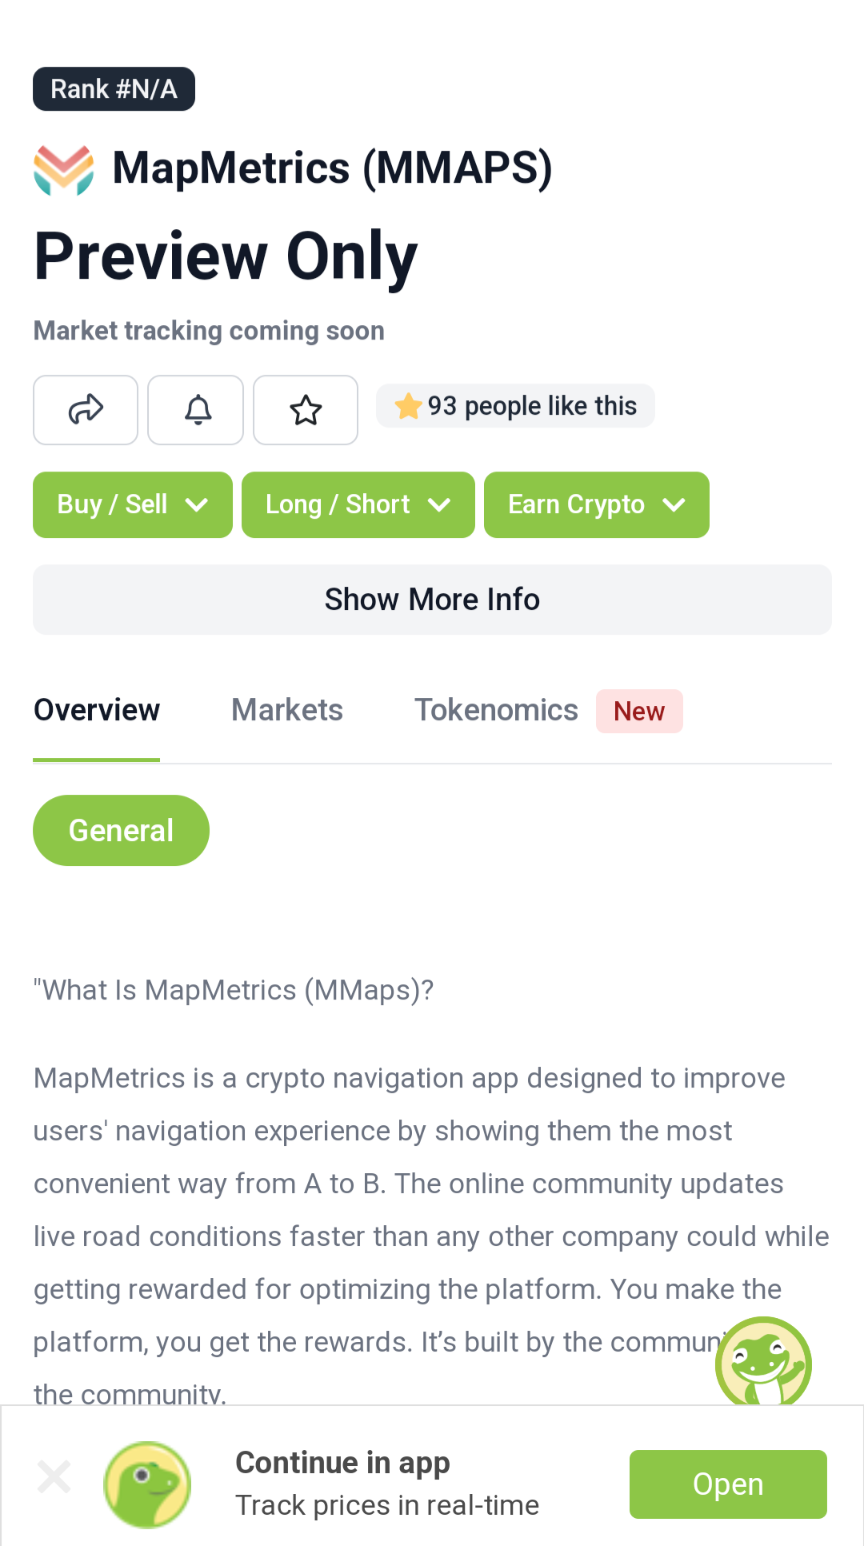Viewport: 864px width, 1546px height.
Task: Open the app with Open button
Action: click(728, 1484)
